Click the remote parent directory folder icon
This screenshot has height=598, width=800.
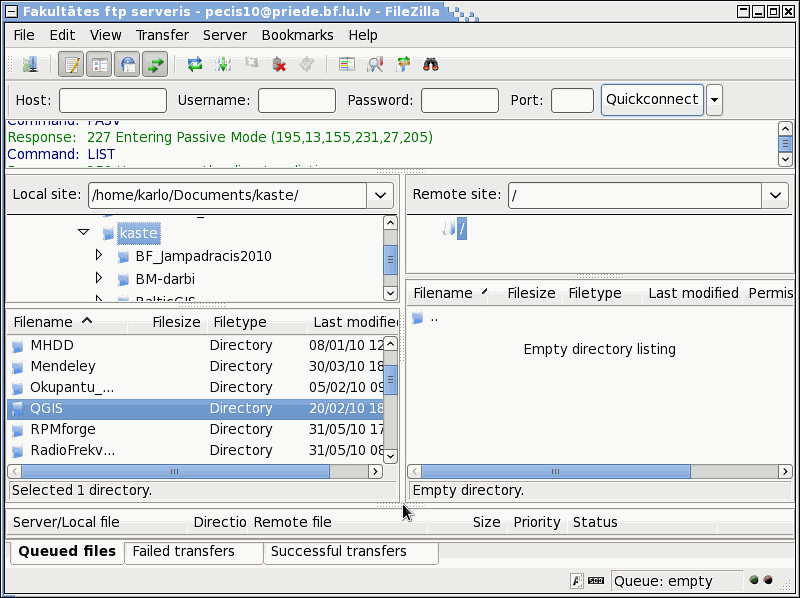tap(418, 318)
